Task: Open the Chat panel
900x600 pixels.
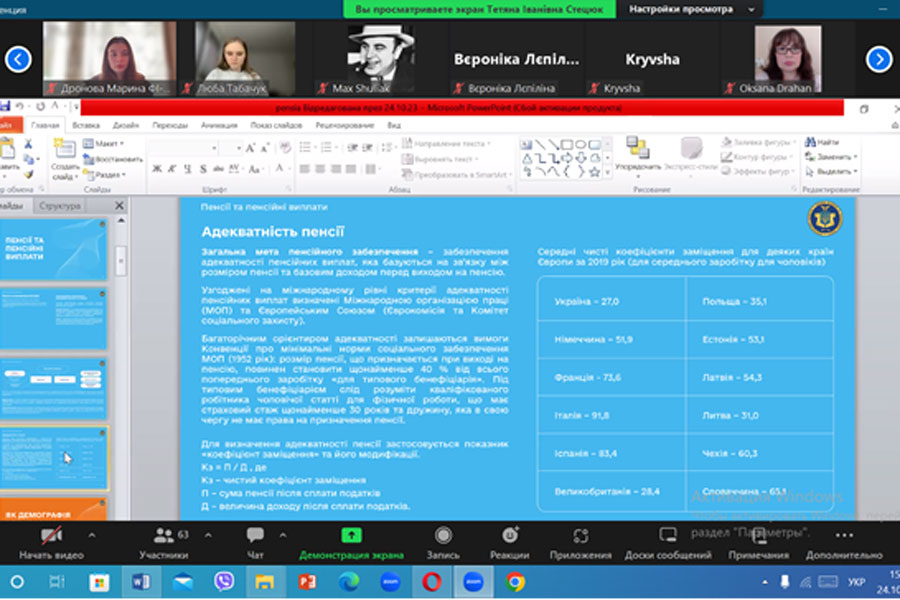Action: point(255,535)
